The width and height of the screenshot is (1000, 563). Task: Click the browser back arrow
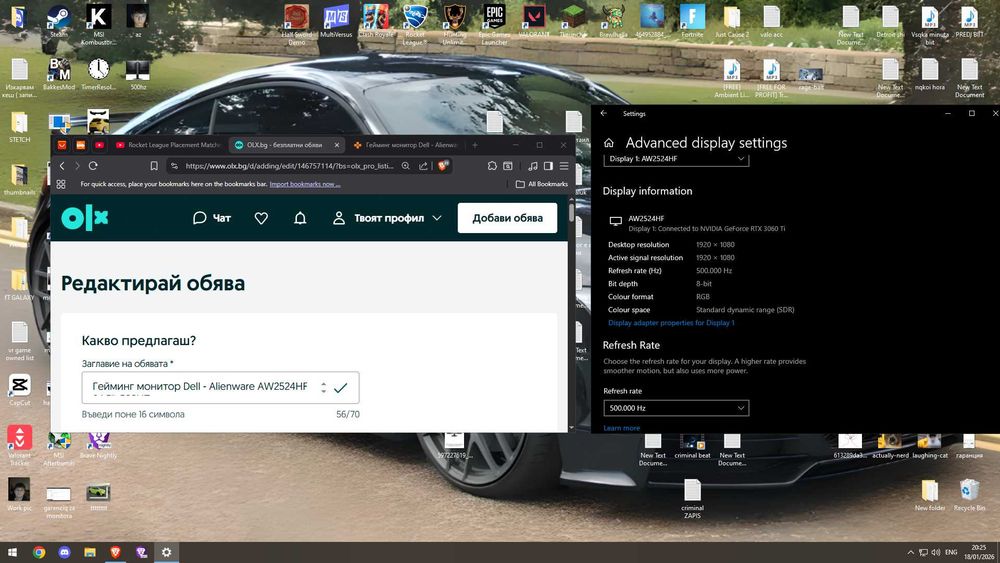pyautogui.click(x=62, y=166)
